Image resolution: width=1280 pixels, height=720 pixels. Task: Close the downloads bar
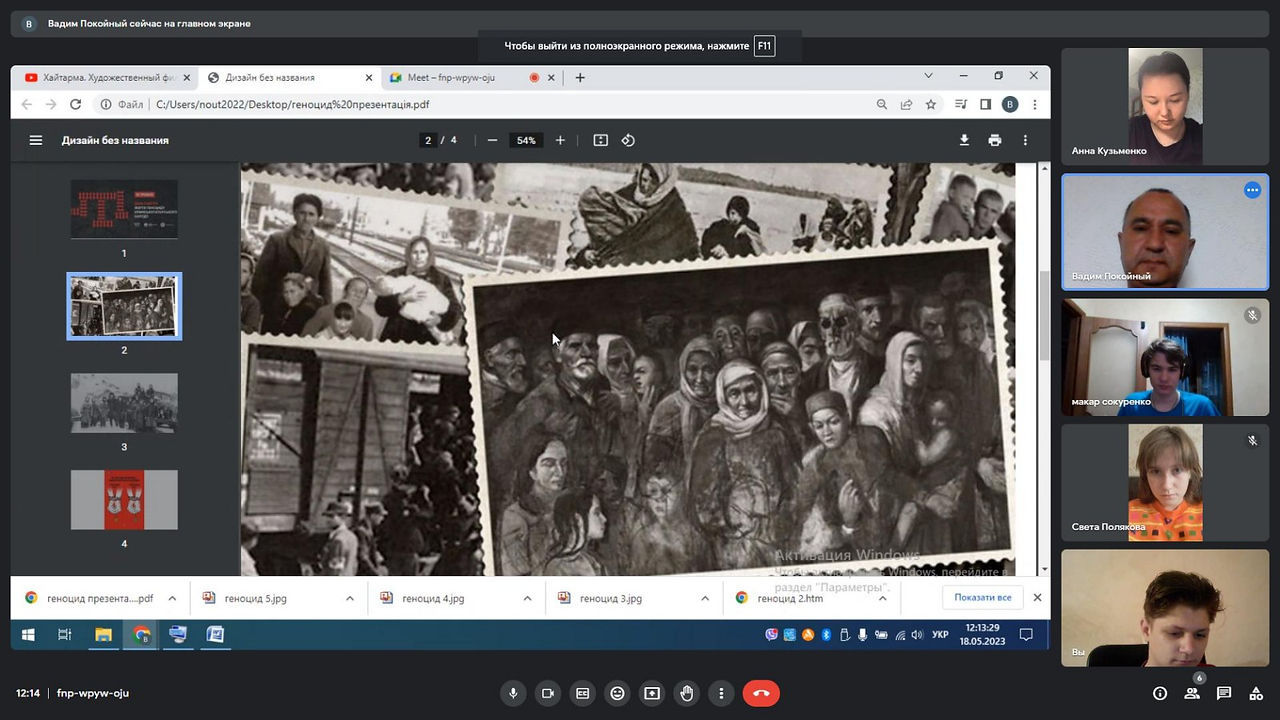click(x=1037, y=598)
